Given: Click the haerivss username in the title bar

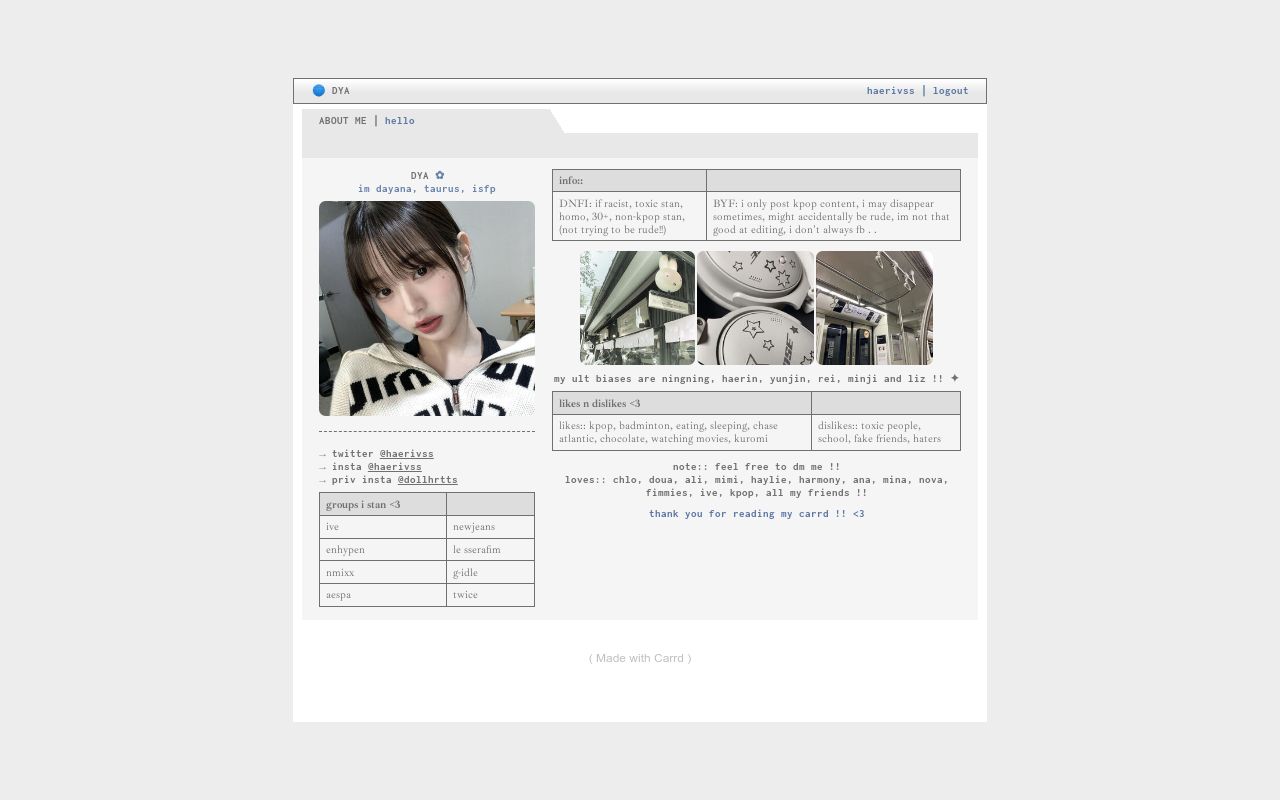Looking at the screenshot, I should pos(890,90).
